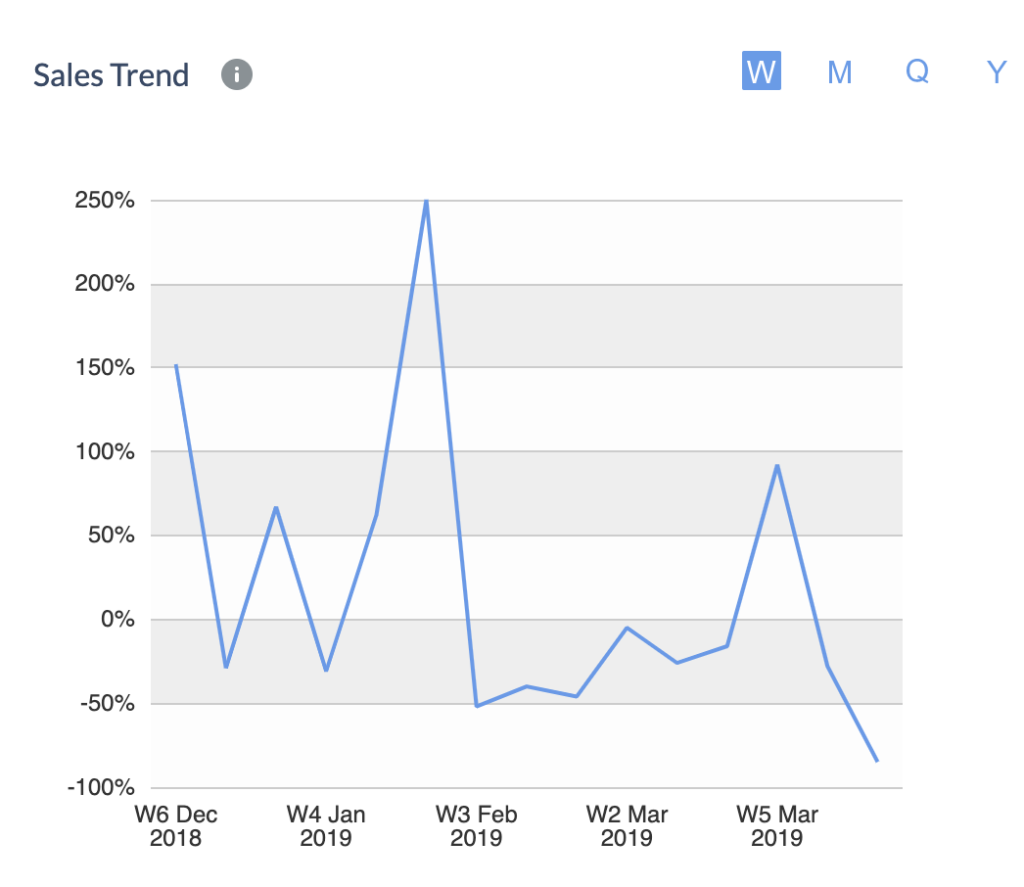Screen dimensions: 1024x887
Task: Click the W3 Feb 2019 low point
Action: [x=477, y=706]
